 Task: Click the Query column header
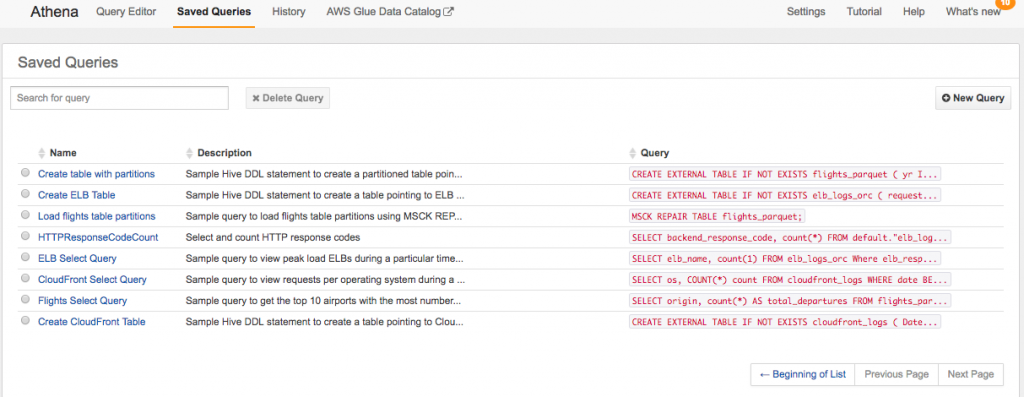tap(654, 153)
